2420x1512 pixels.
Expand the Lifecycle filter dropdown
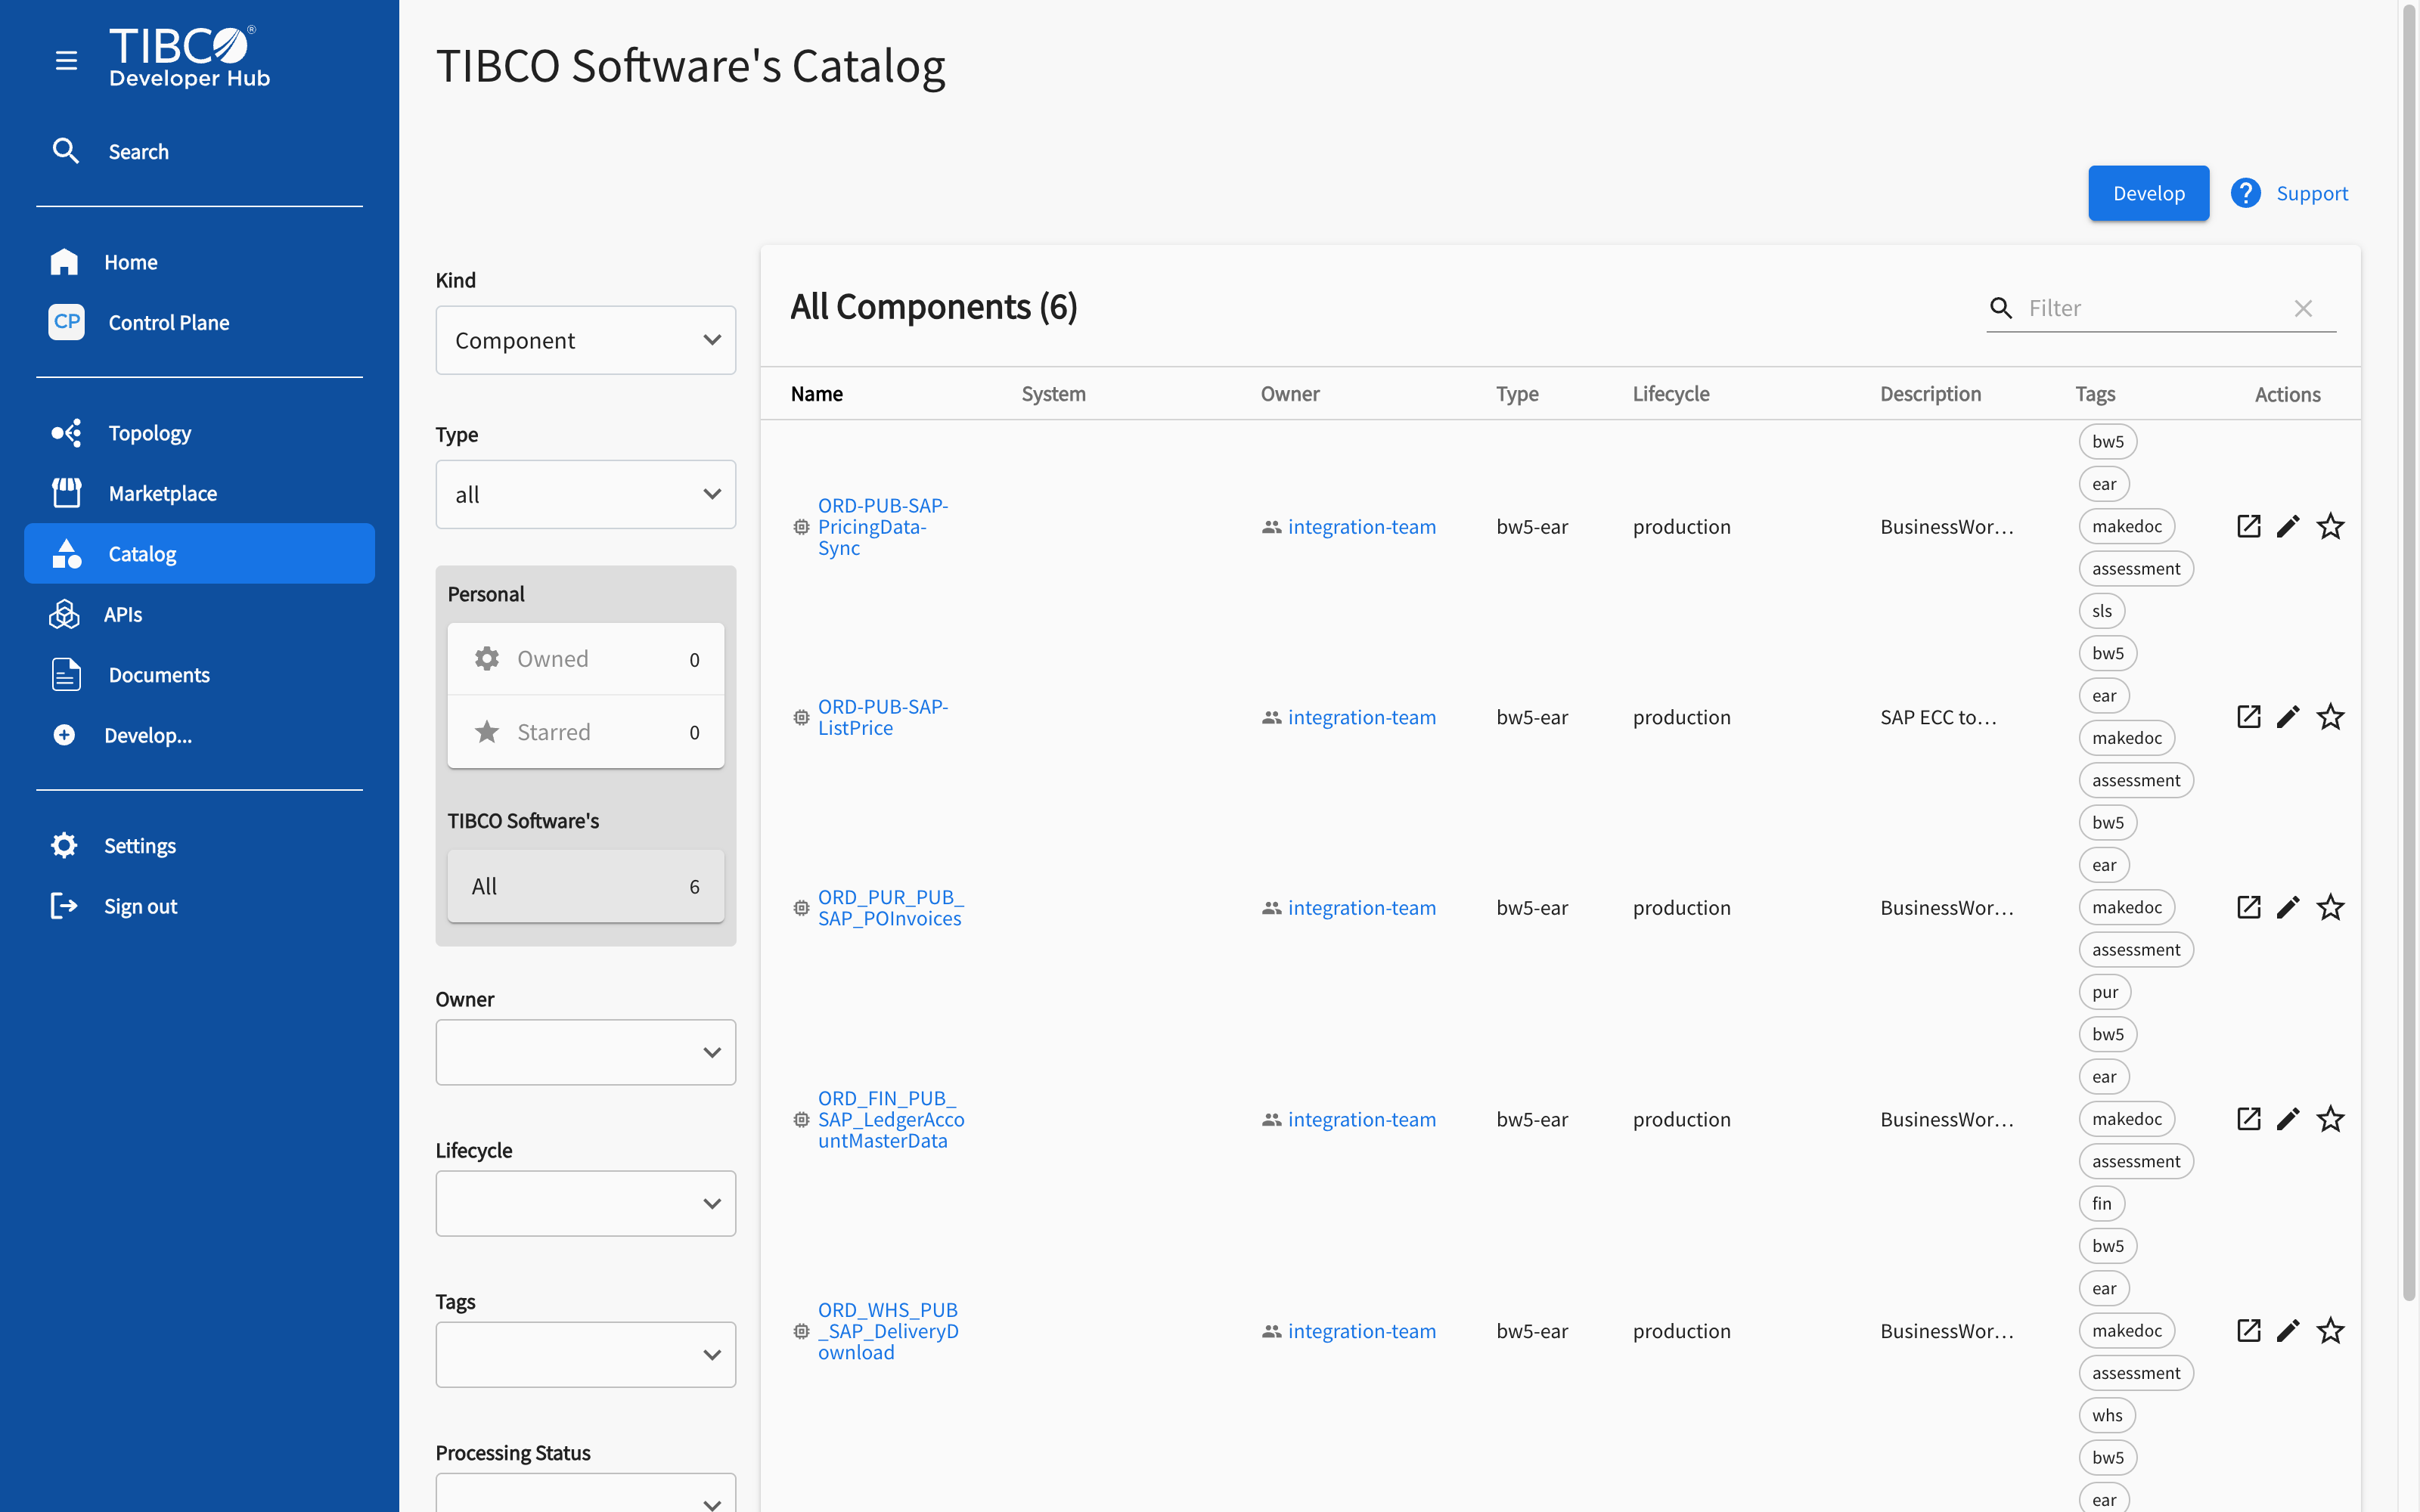[x=586, y=1203]
